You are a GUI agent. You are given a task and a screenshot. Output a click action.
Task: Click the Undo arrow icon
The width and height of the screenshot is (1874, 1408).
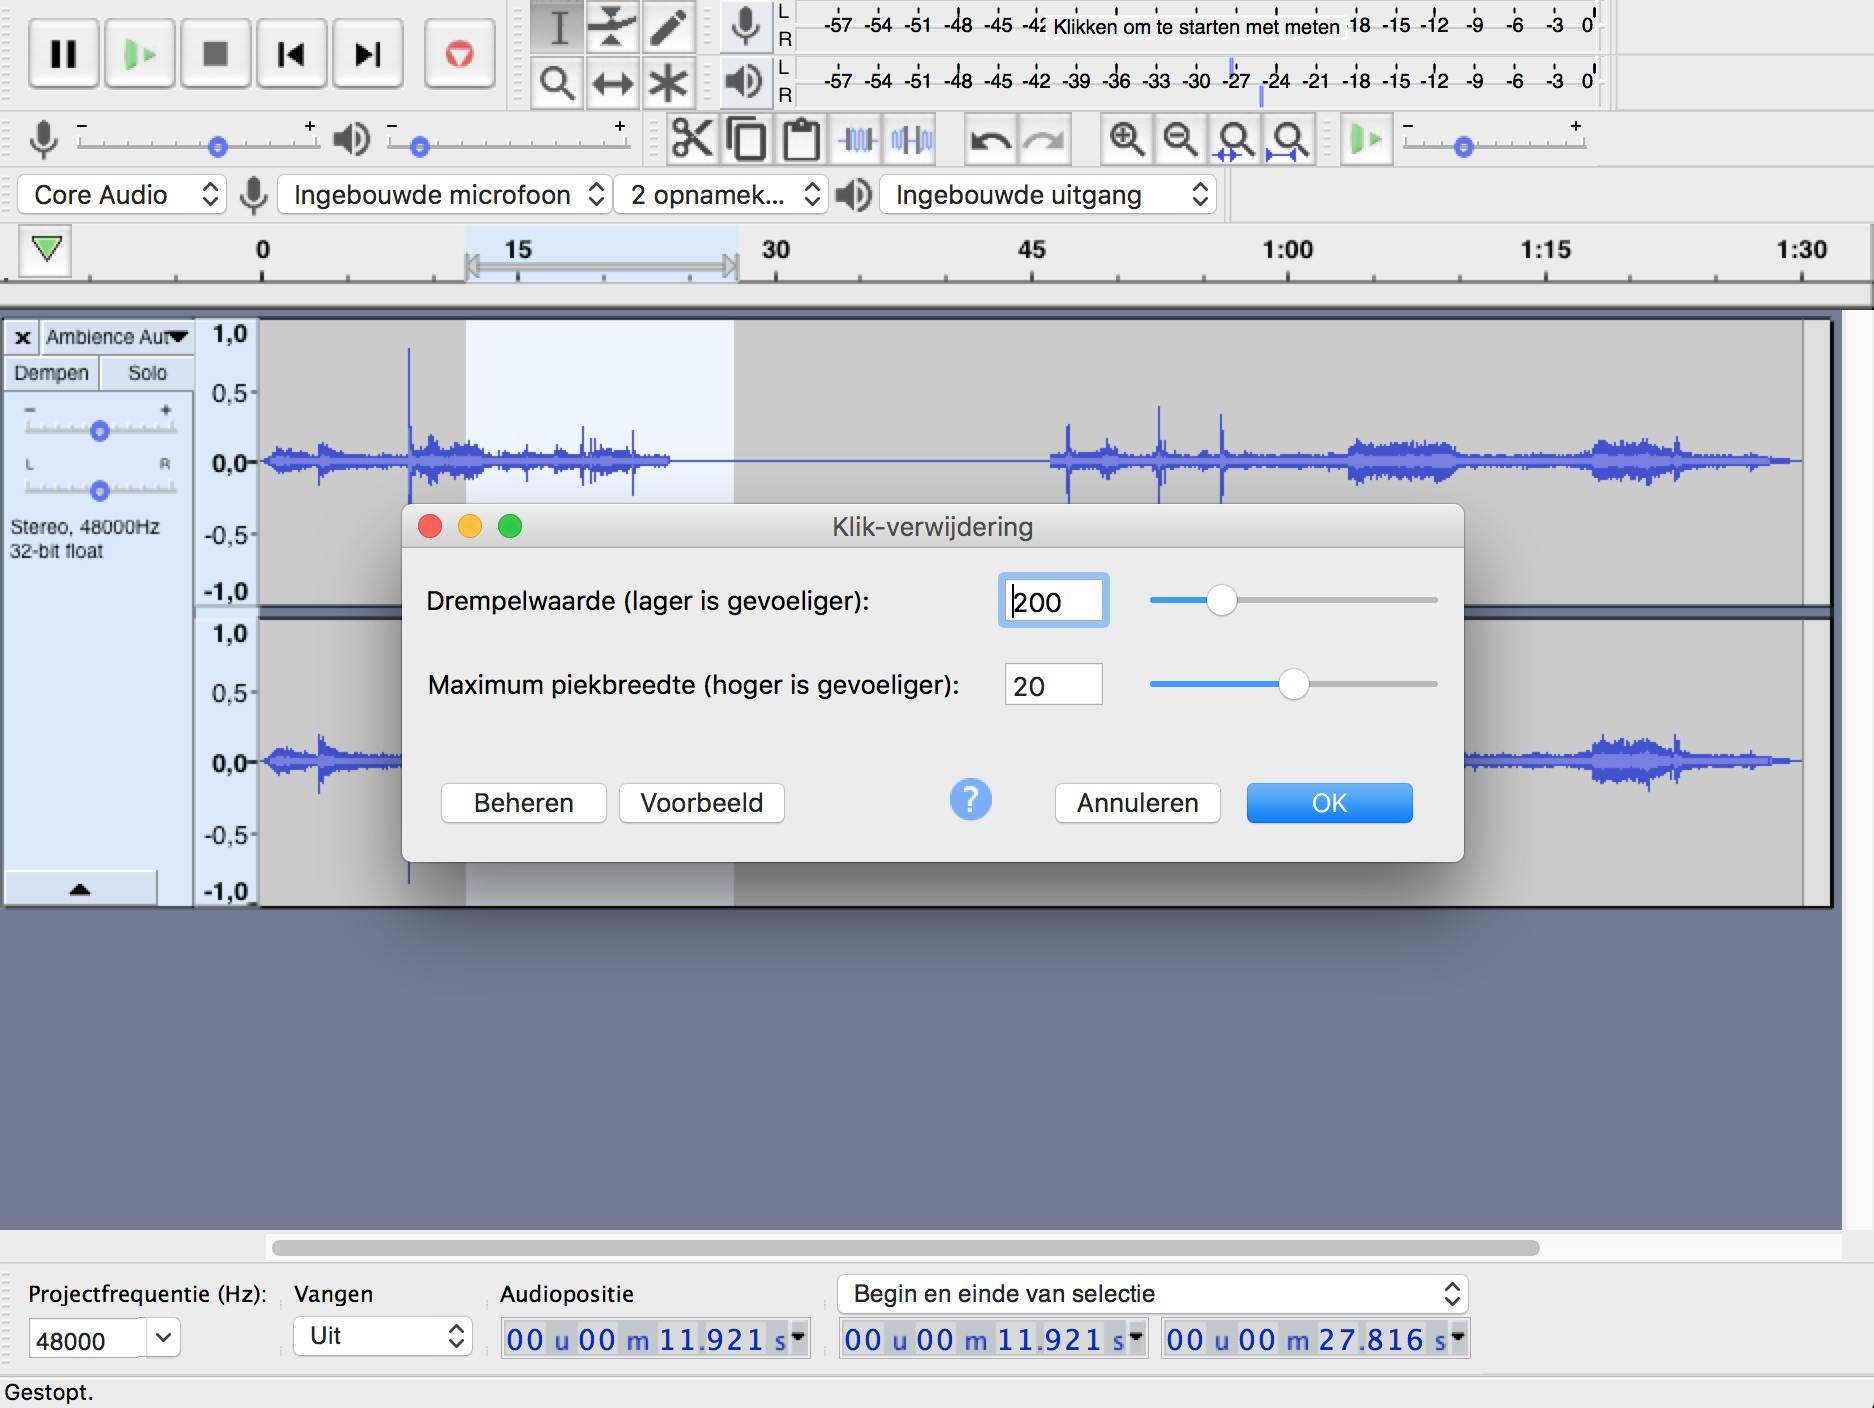click(990, 140)
